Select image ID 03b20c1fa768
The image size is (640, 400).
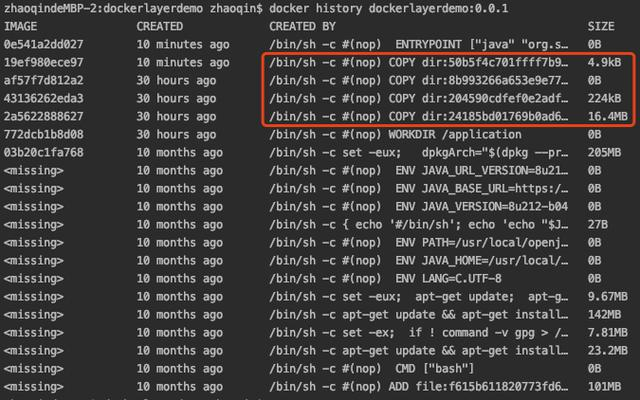click(x=44, y=152)
